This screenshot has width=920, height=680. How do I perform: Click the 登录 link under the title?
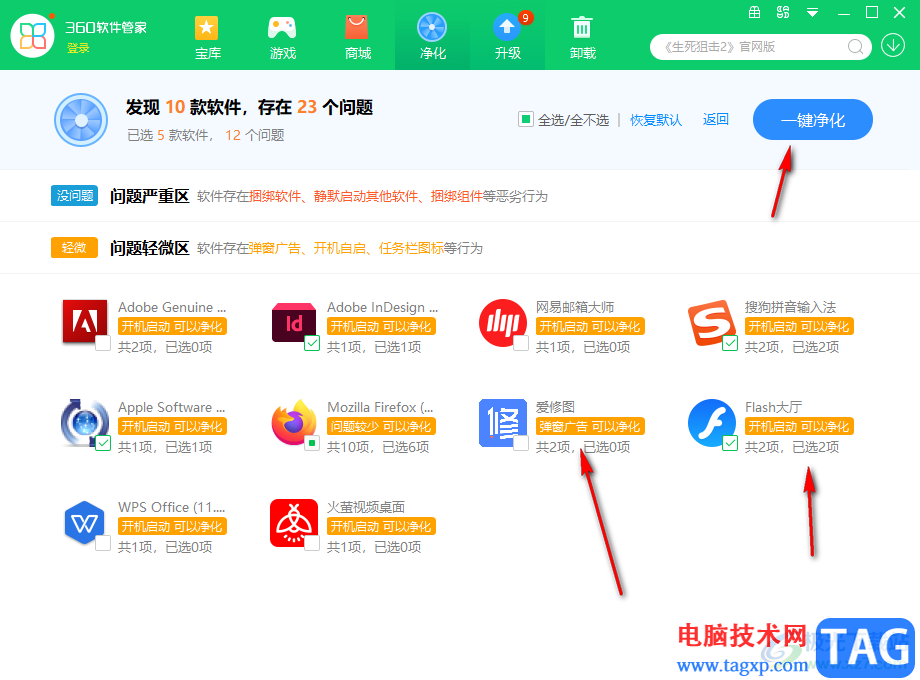(x=78, y=48)
